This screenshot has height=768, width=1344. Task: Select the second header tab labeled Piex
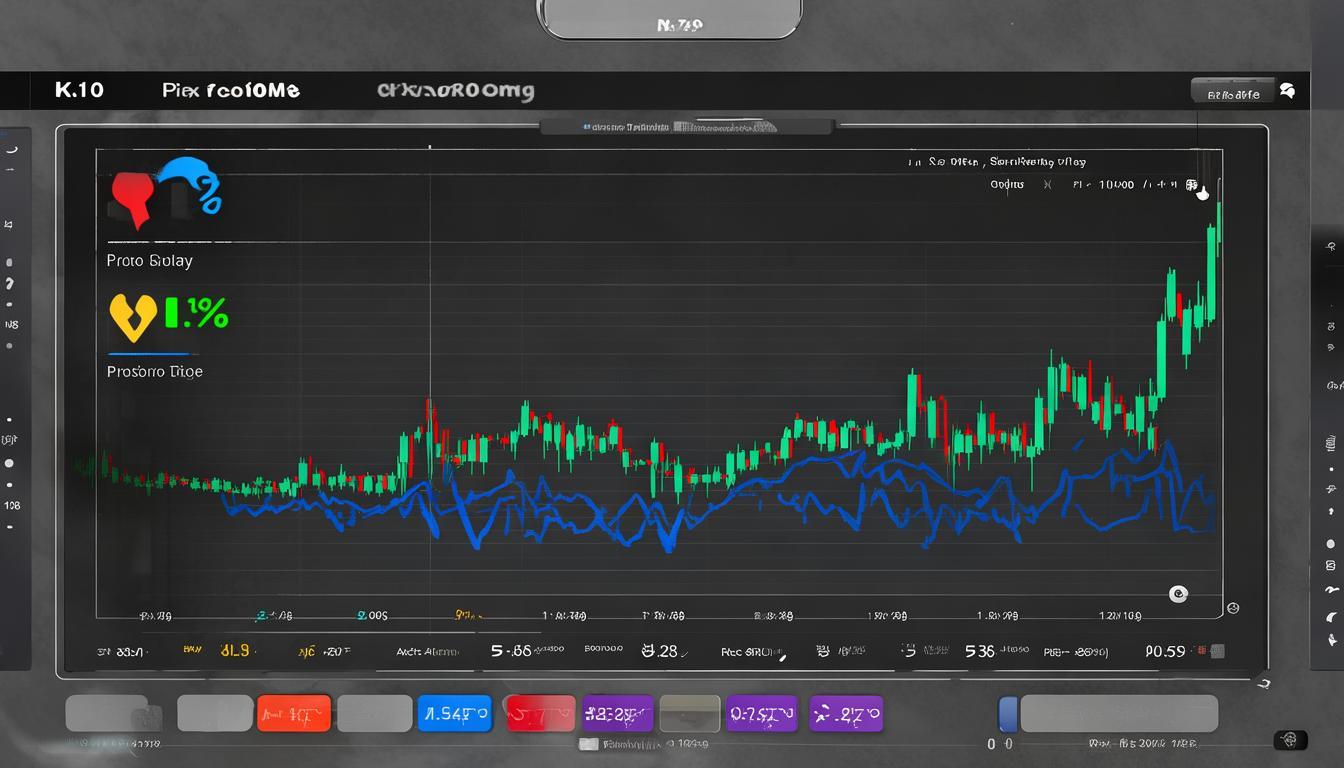tap(230, 91)
